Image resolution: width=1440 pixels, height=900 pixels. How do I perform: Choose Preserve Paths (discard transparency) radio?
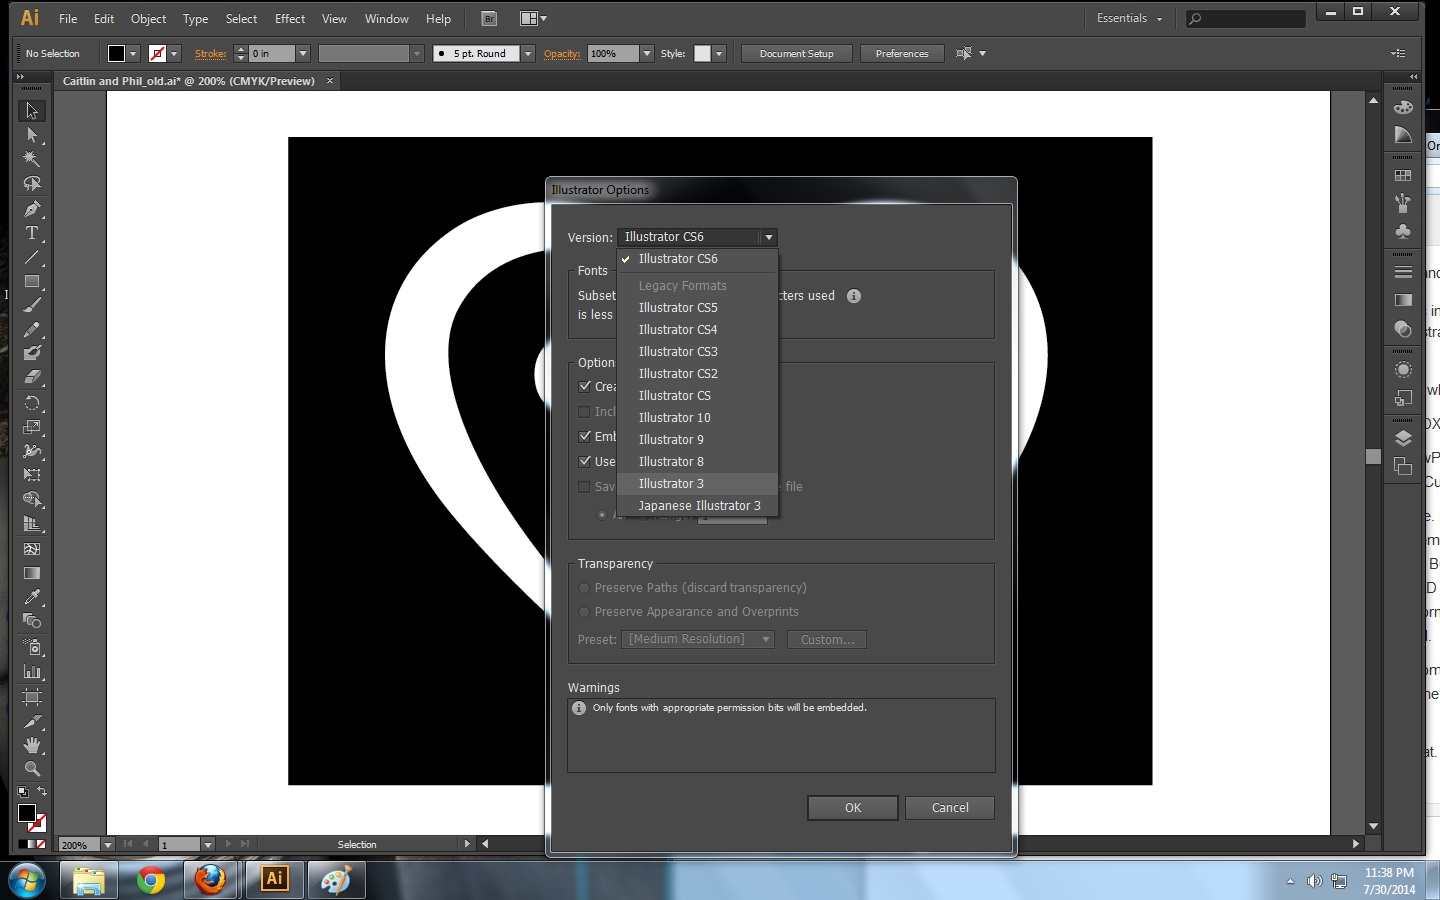[x=584, y=588]
